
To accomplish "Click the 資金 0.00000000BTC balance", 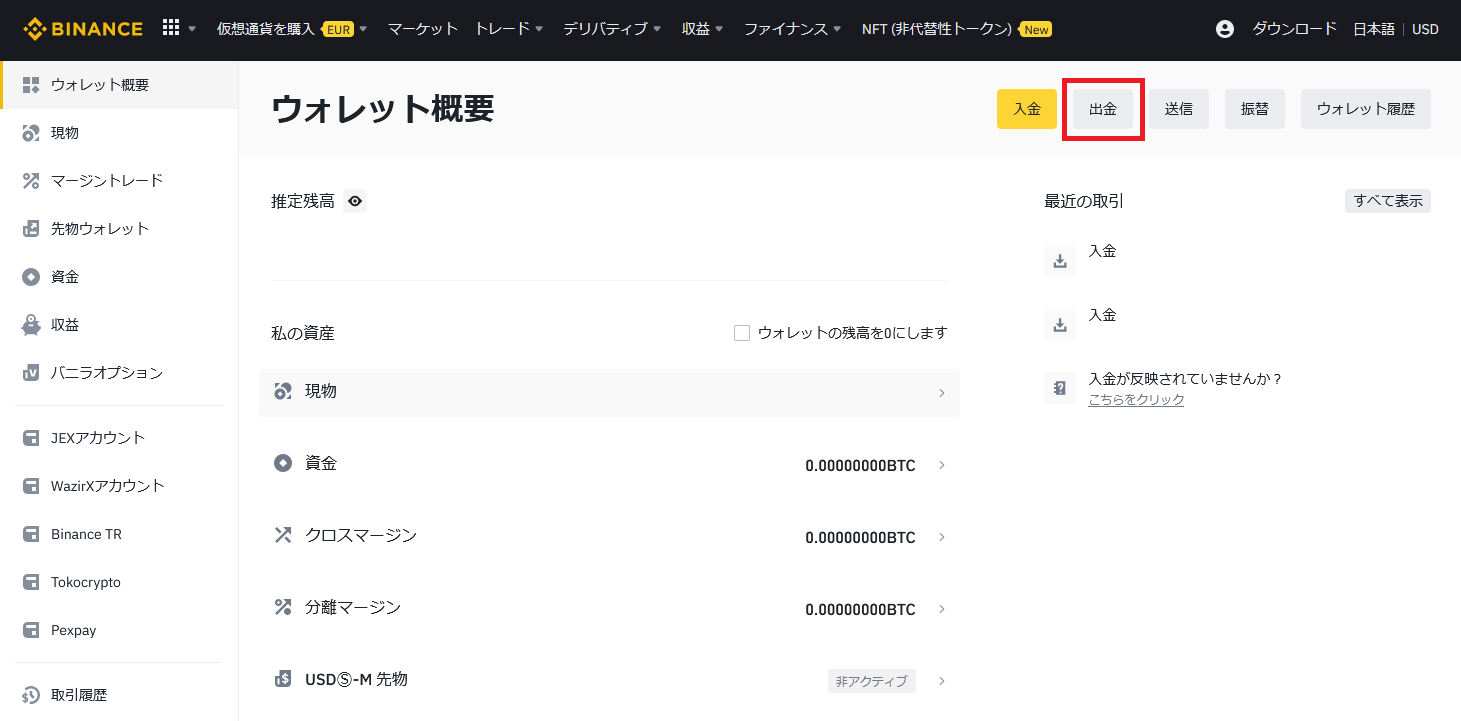I will (x=860, y=465).
